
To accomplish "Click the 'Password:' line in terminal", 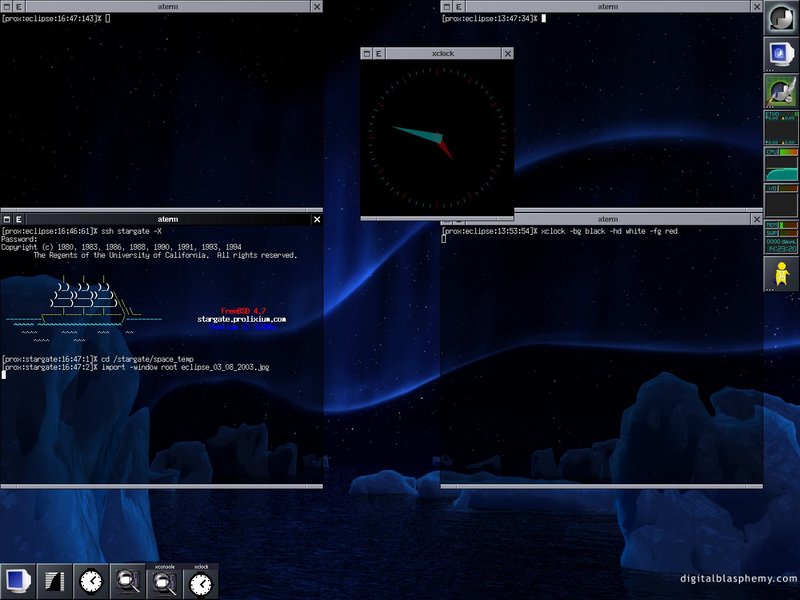I will pos(19,239).
